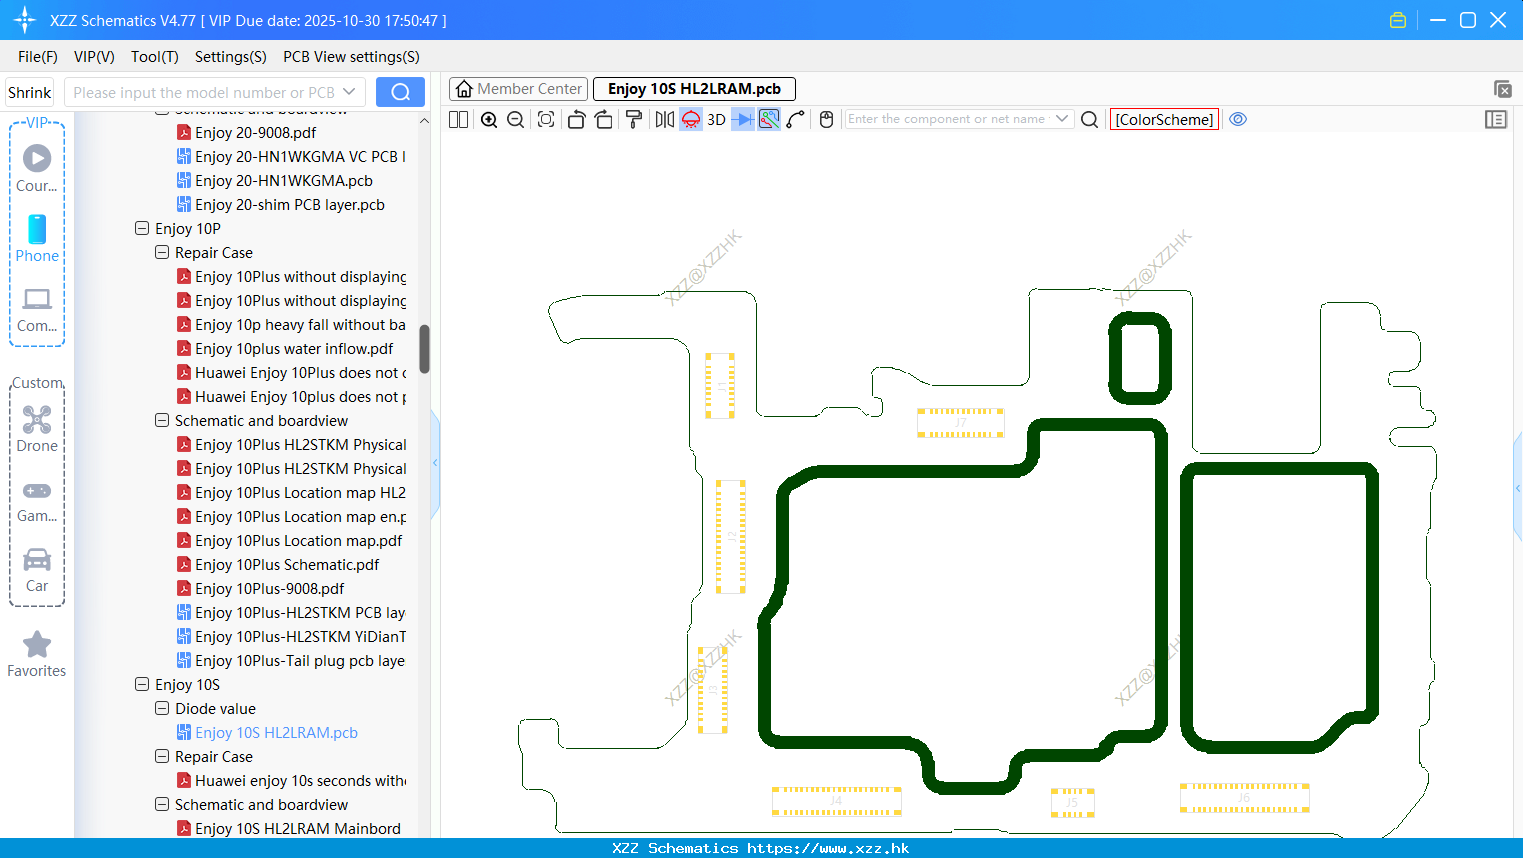The image size is (1523, 858).
Task: Click the zoom out magnifier icon
Action: coord(516,119)
